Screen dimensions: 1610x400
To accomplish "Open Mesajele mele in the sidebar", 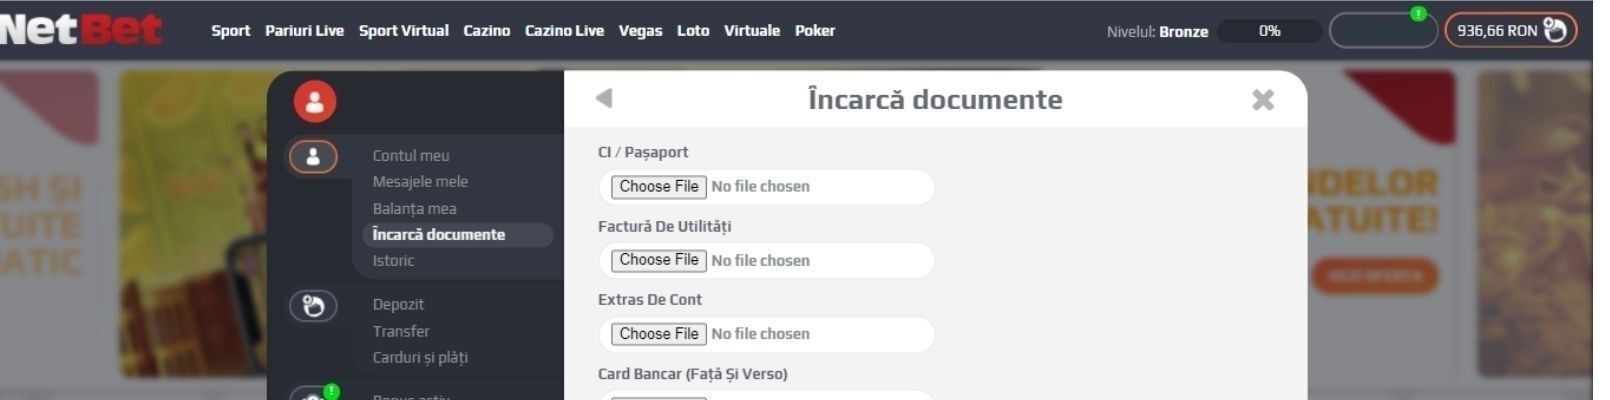I will tap(420, 182).
